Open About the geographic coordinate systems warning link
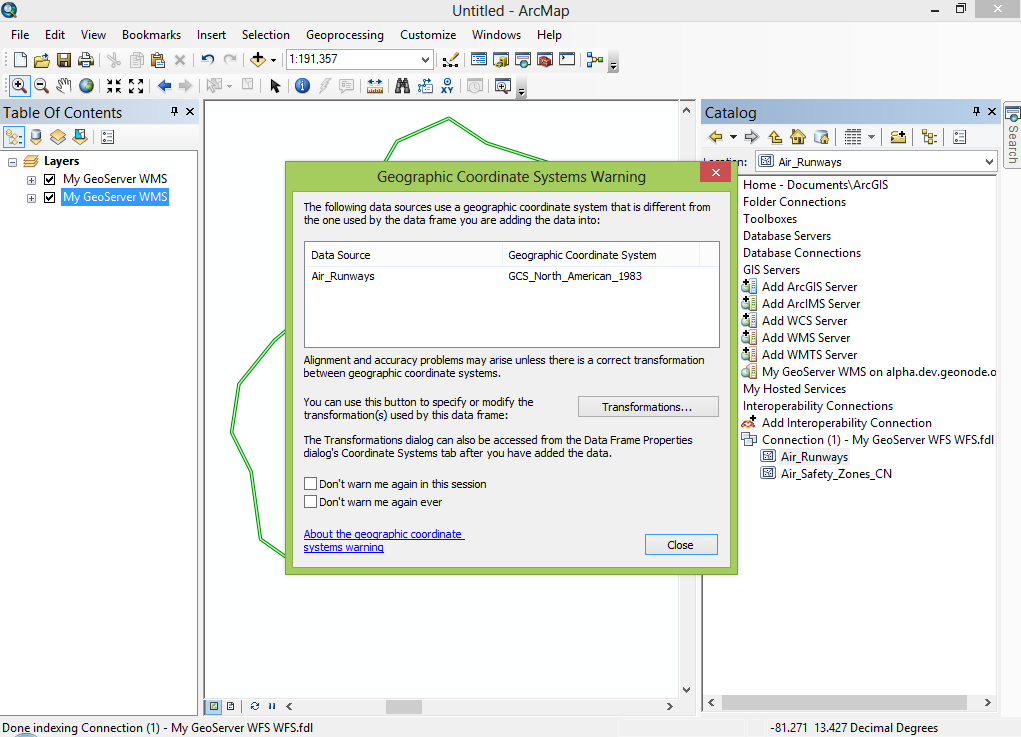The image size is (1021, 737). 384,540
